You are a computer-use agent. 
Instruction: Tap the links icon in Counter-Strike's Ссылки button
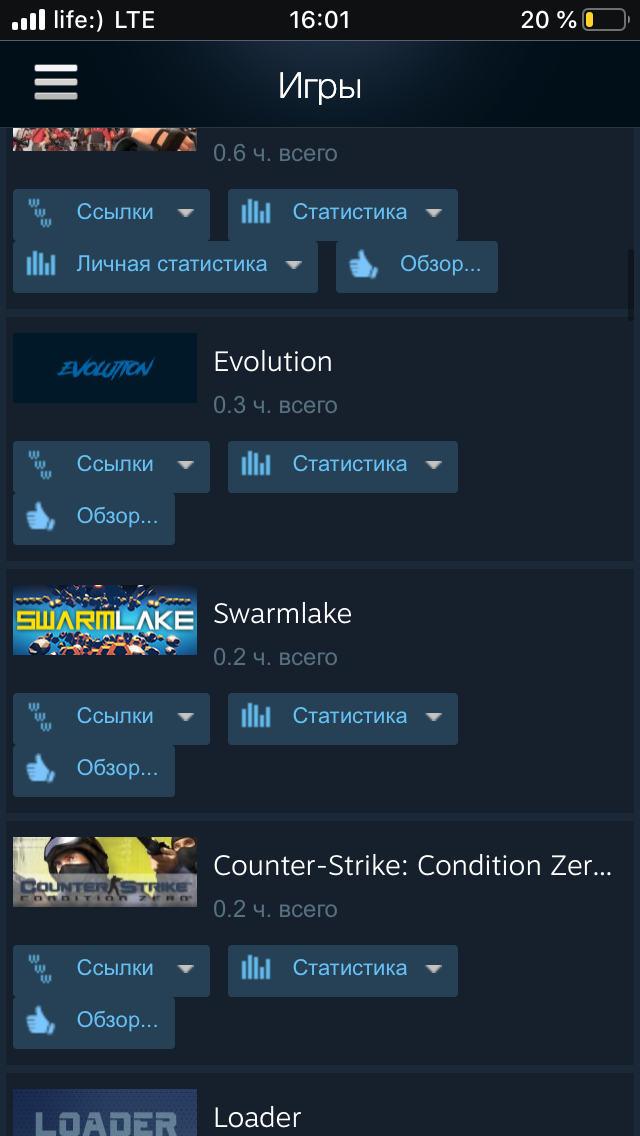pos(41,970)
